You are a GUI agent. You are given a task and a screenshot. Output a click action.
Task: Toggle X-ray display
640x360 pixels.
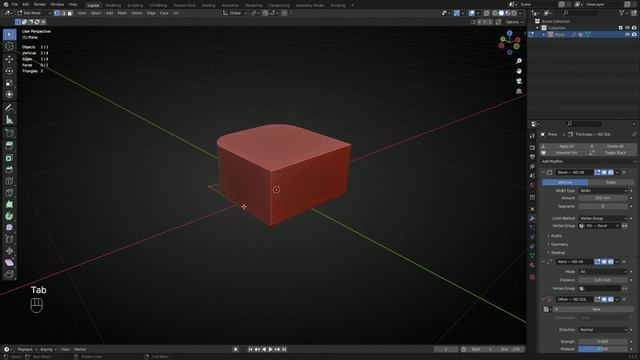click(487, 13)
